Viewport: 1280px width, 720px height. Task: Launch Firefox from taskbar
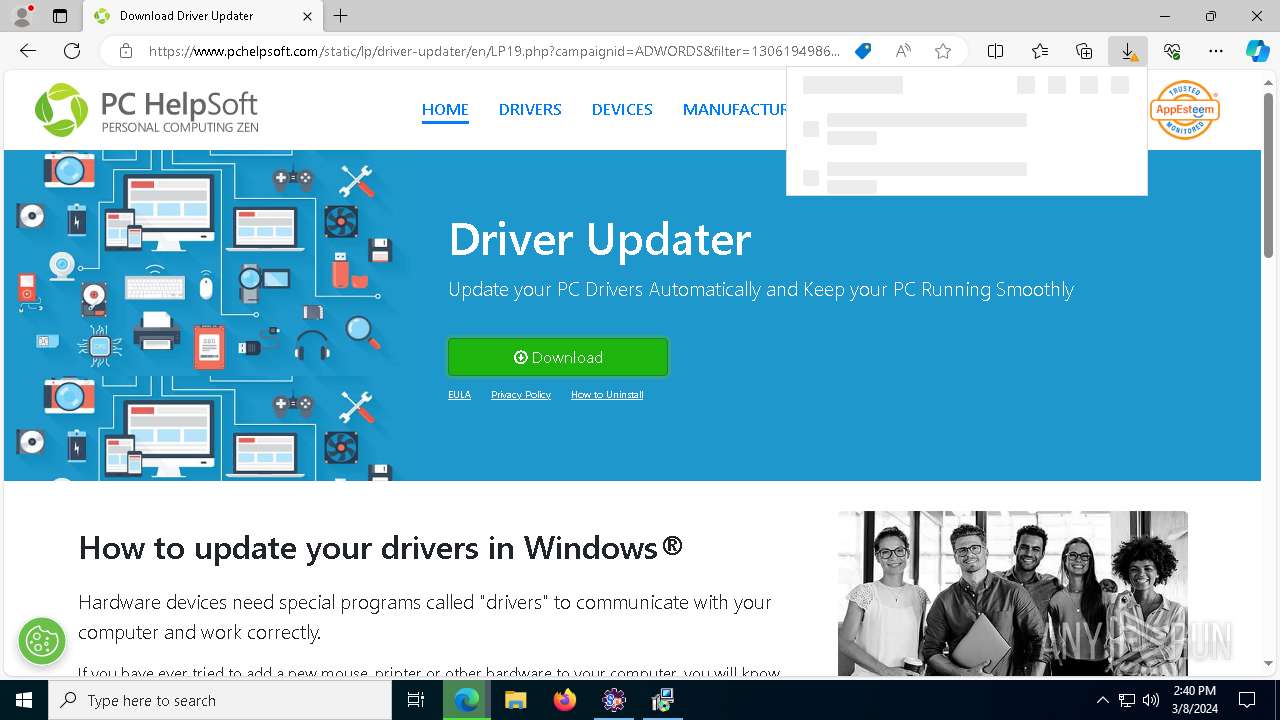(x=565, y=700)
